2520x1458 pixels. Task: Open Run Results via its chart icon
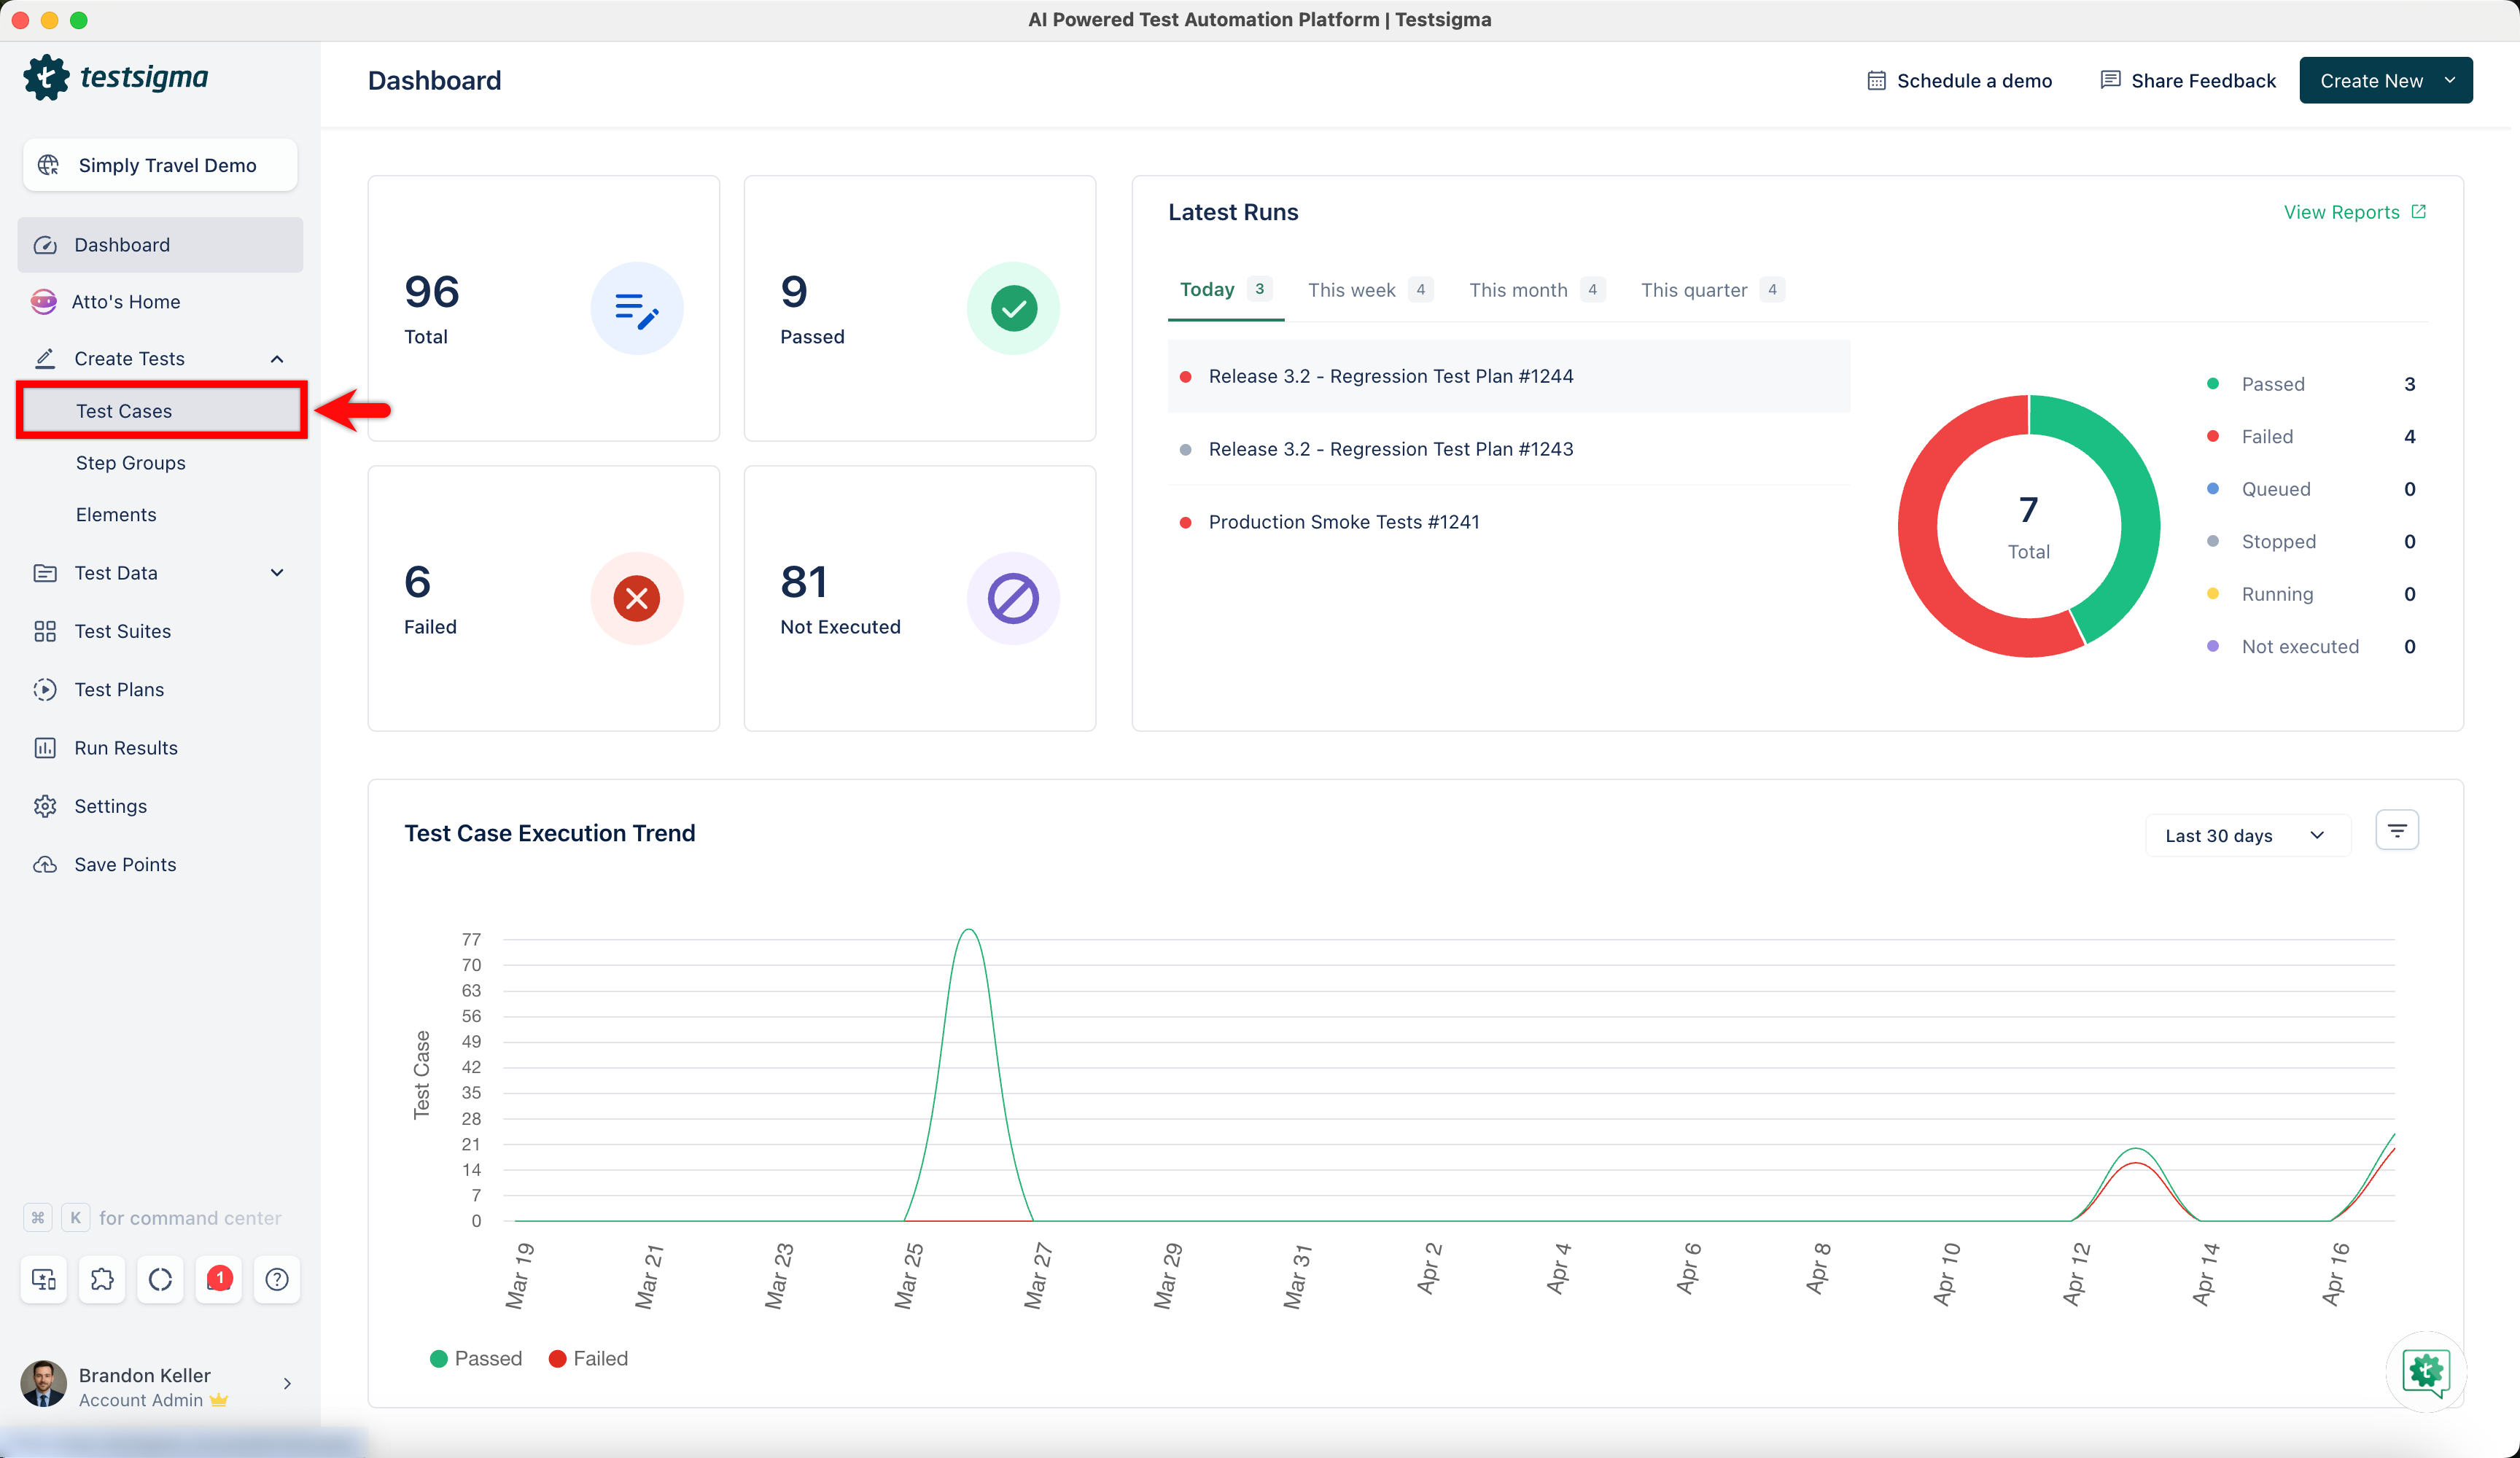click(45, 748)
